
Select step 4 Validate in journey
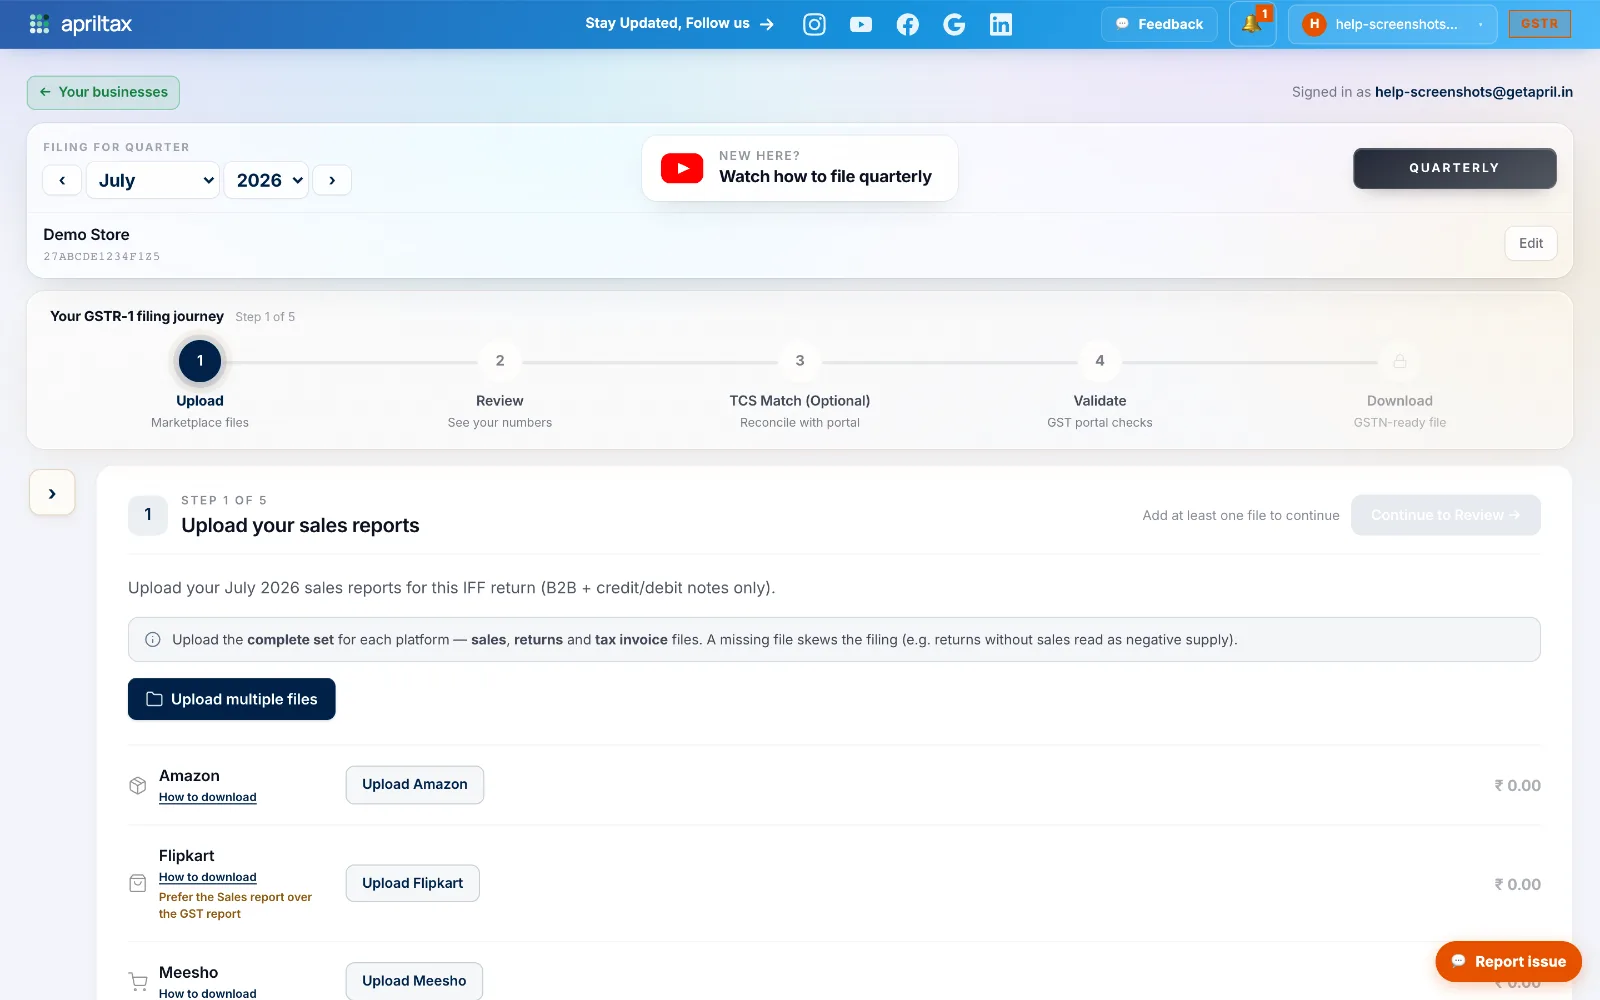[x=1100, y=361]
